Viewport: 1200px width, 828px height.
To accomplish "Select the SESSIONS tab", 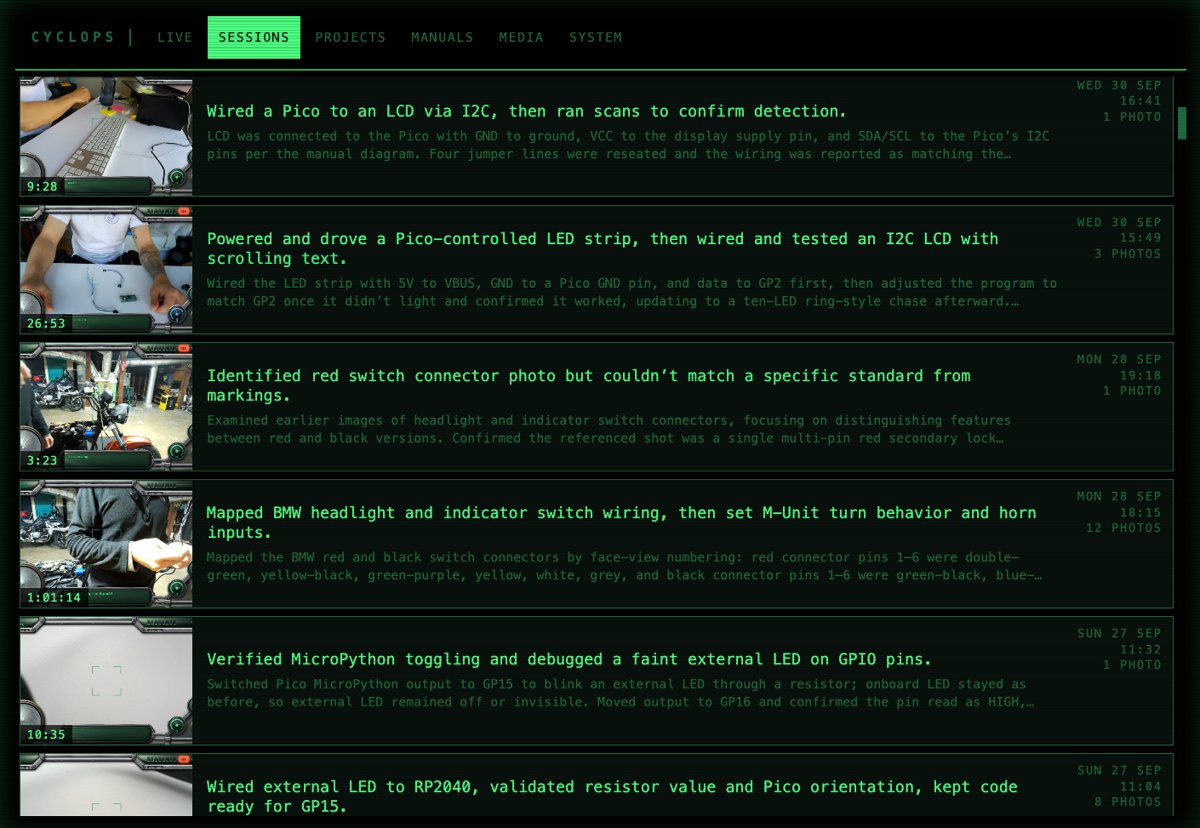I will (254, 37).
